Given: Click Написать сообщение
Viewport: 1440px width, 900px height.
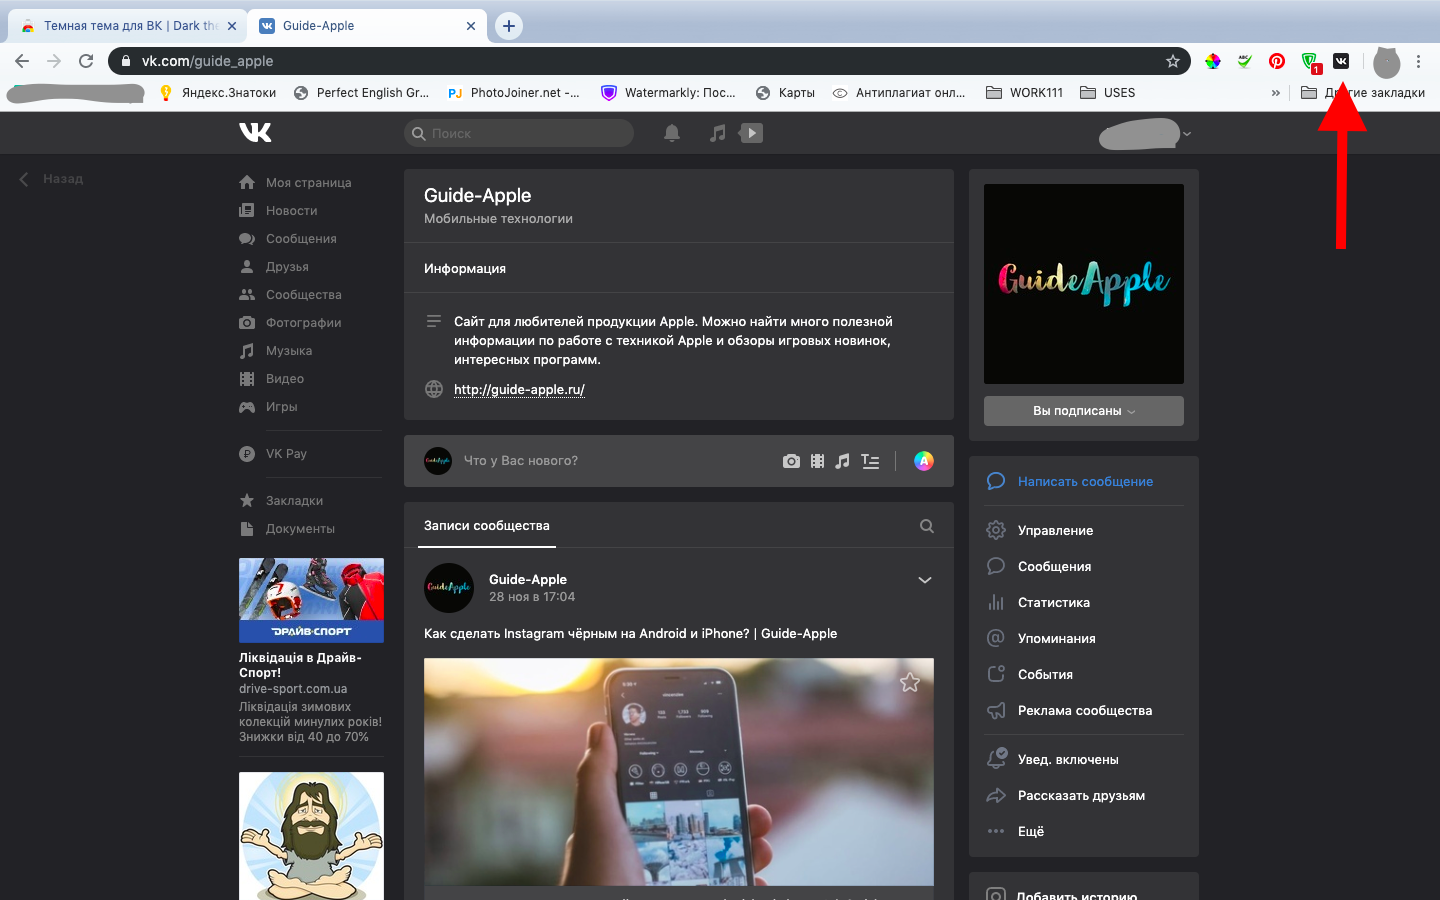Looking at the screenshot, I should coord(1085,481).
